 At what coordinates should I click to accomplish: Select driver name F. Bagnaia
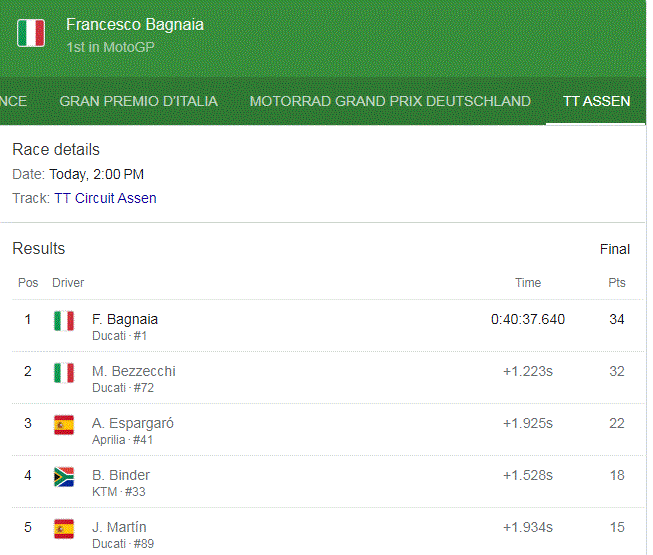coord(125,319)
